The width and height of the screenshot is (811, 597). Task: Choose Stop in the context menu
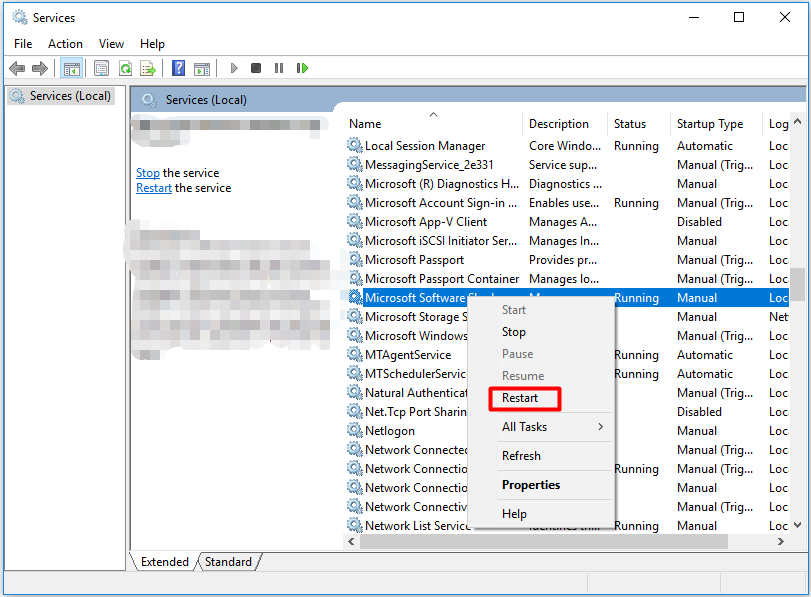click(x=514, y=332)
